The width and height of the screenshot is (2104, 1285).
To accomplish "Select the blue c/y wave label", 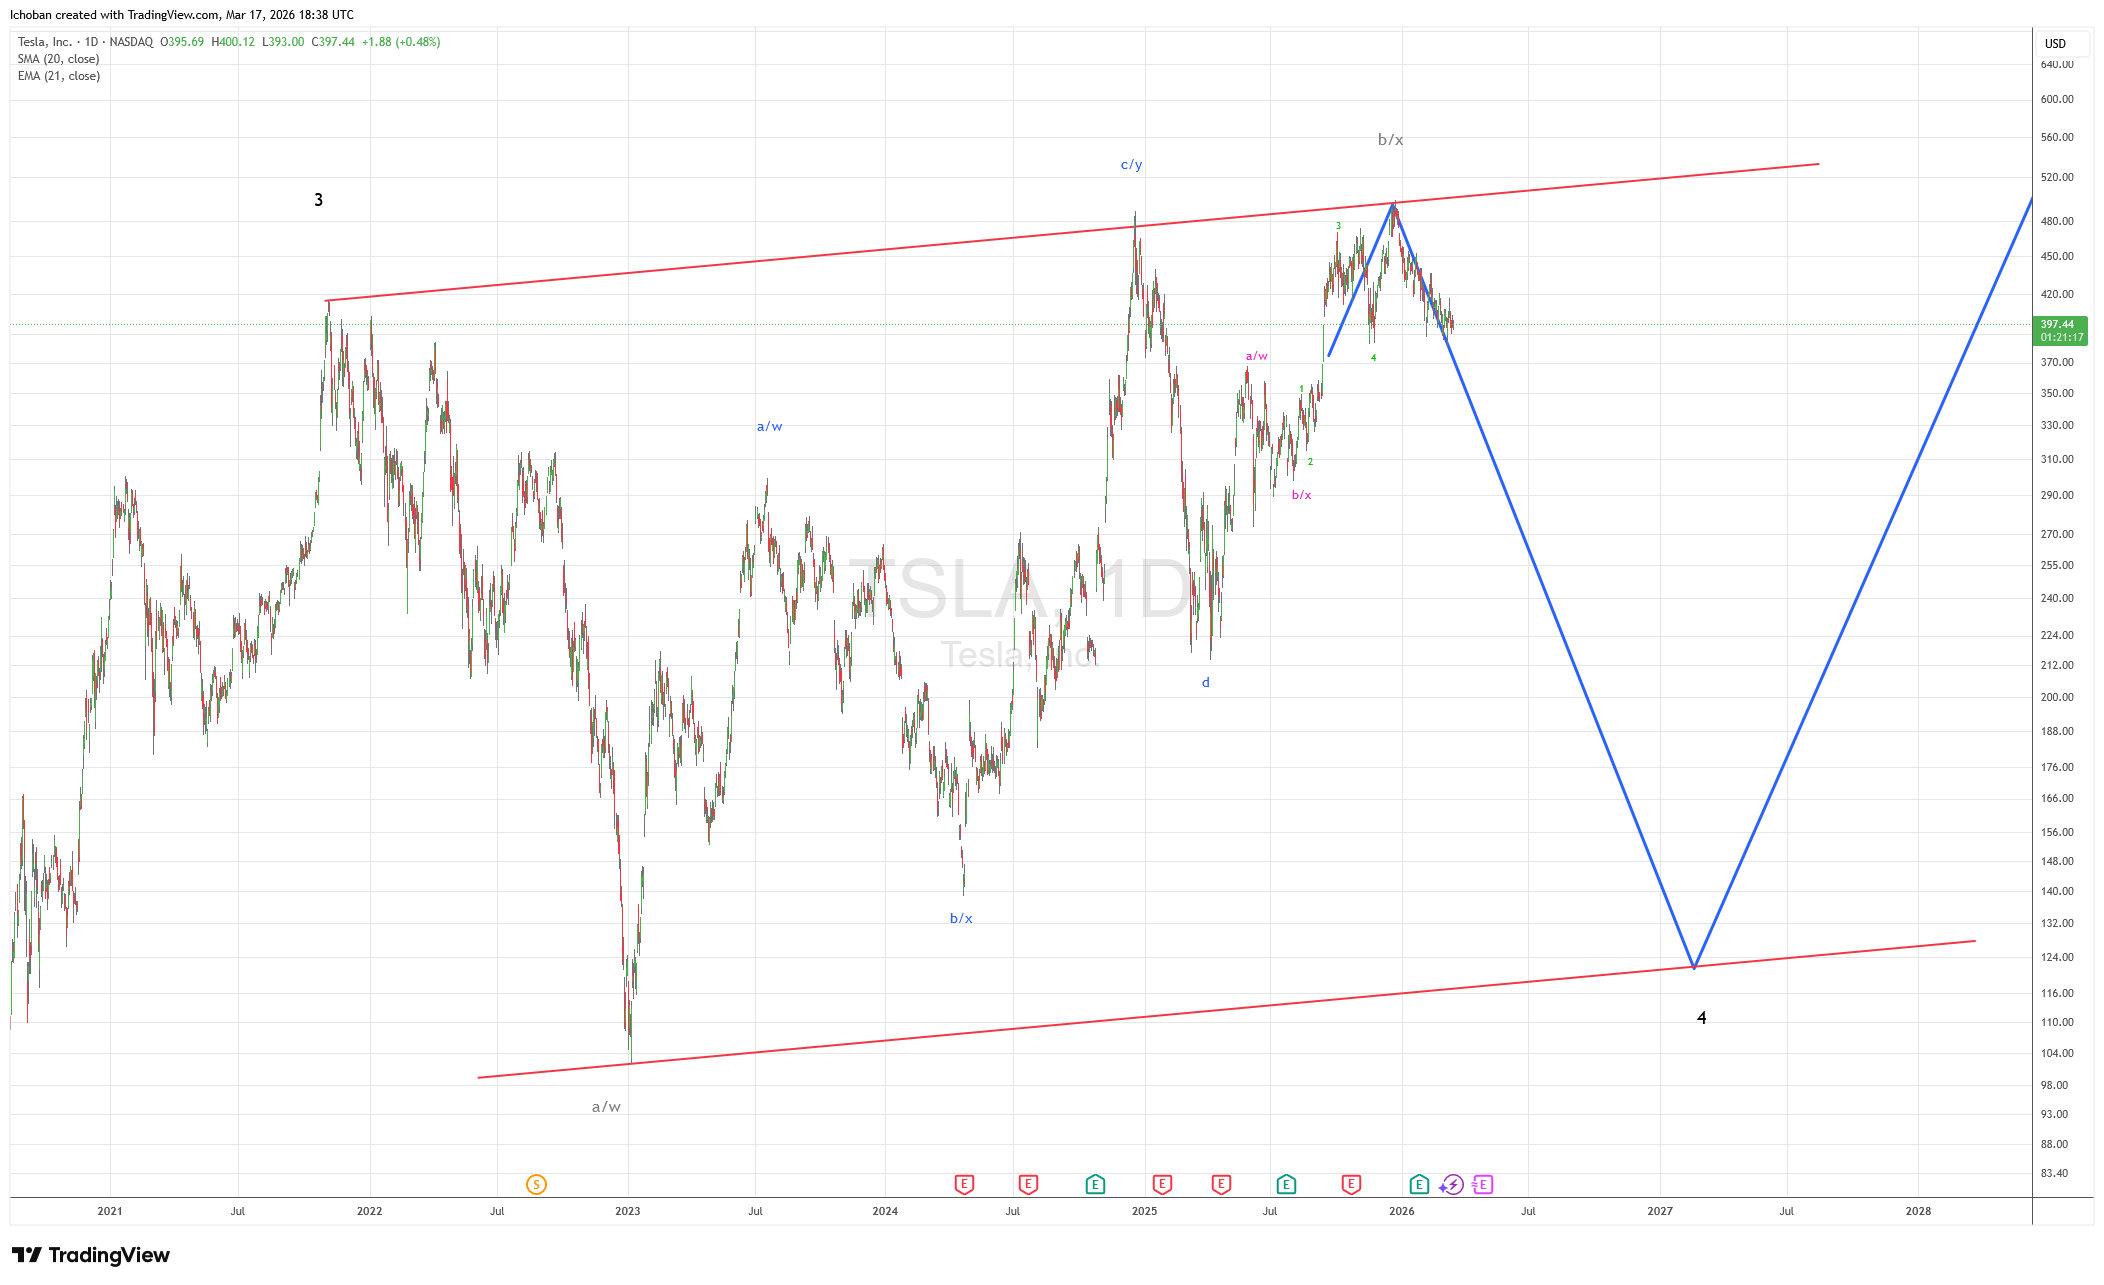I will click(1131, 165).
